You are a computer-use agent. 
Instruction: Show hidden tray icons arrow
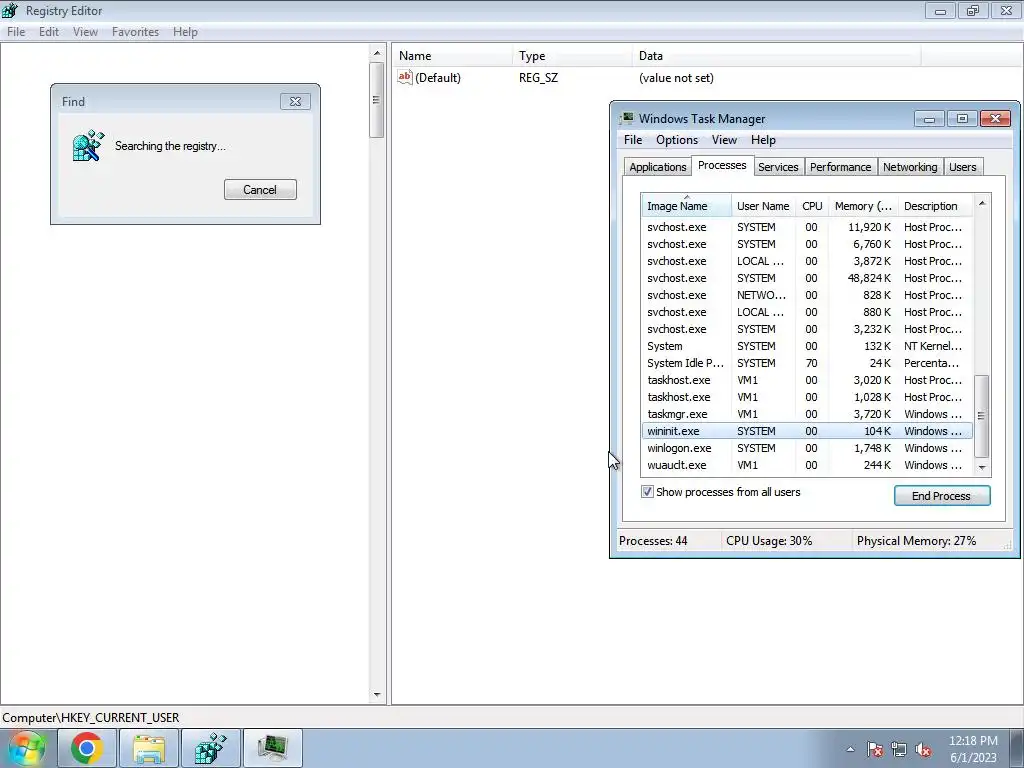850,749
